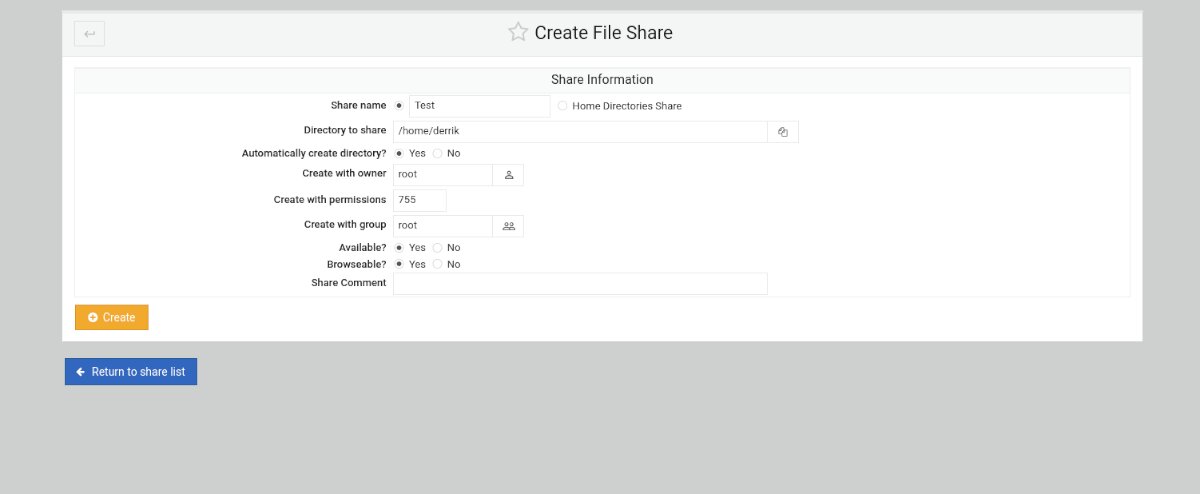Set Automatically create directory to Yes
The image size is (1200, 494).
pyautogui.click(x=400, y=154)
